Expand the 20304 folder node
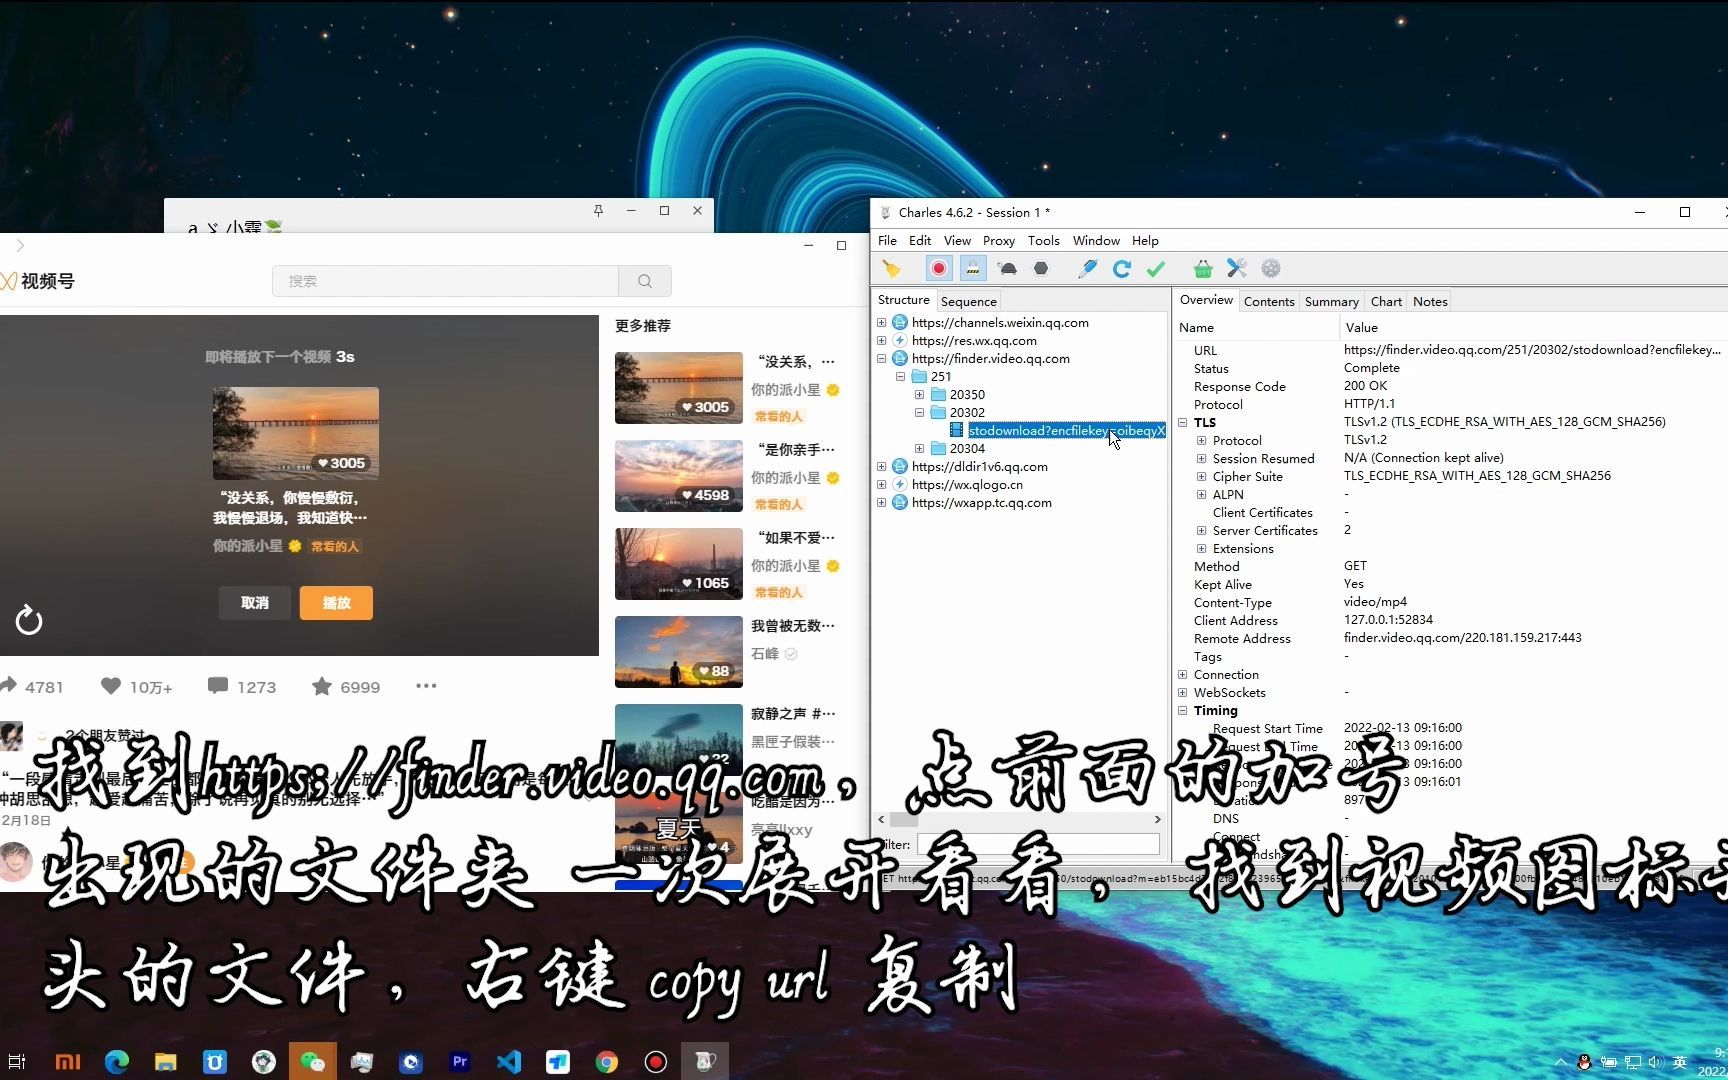Image resolution: width=1728 pixels, height=1080 pixels. [x=919, y=449]
